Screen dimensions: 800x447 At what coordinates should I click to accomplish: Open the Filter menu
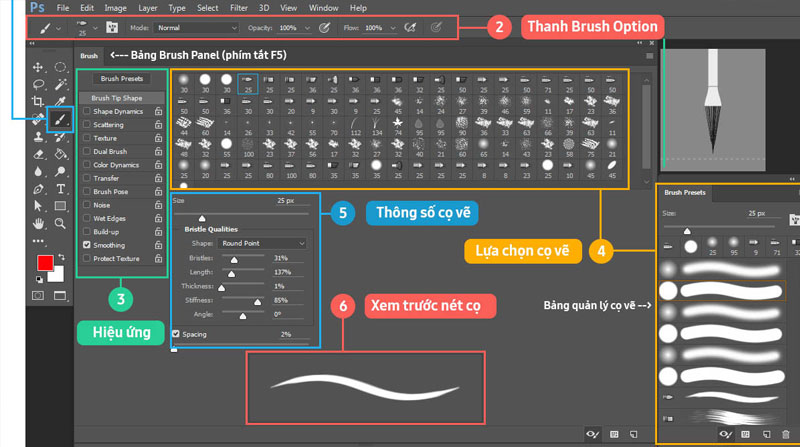tap(239, 8)
